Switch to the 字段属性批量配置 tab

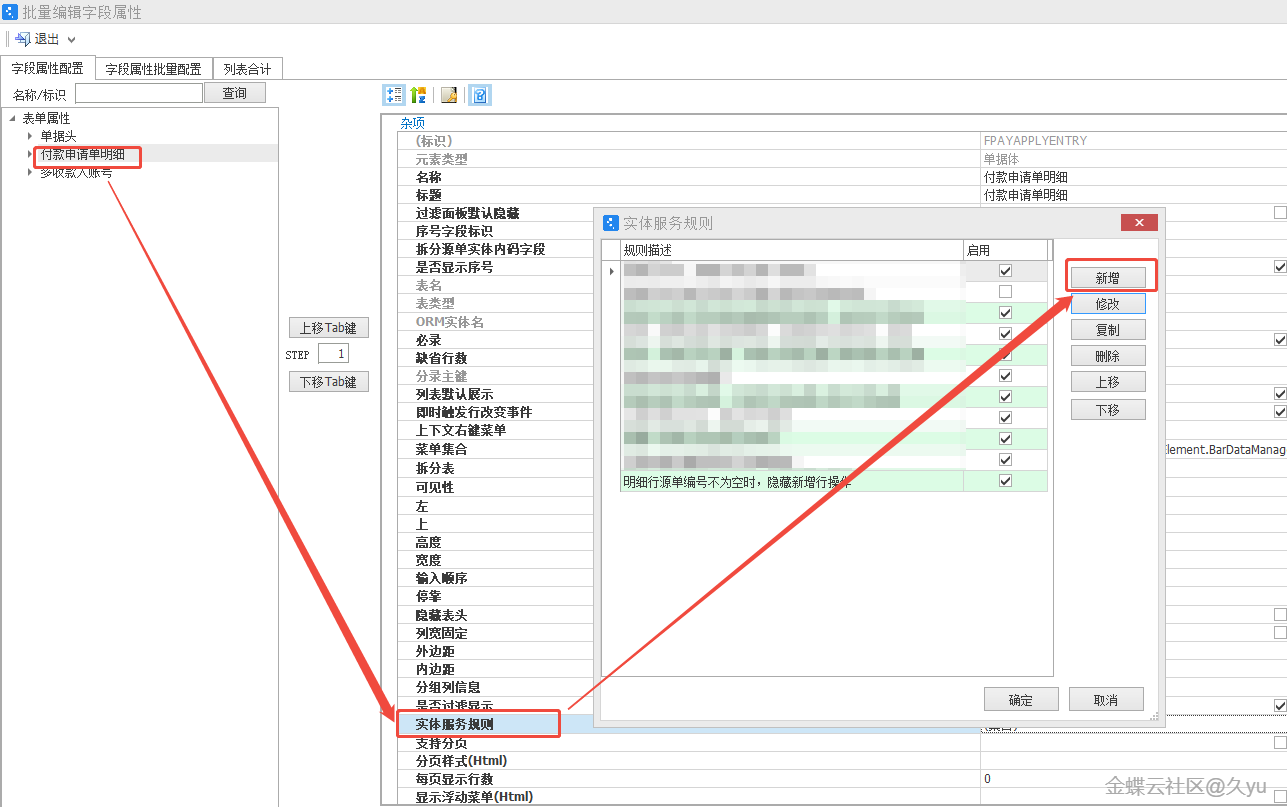(x=154, y=69)
